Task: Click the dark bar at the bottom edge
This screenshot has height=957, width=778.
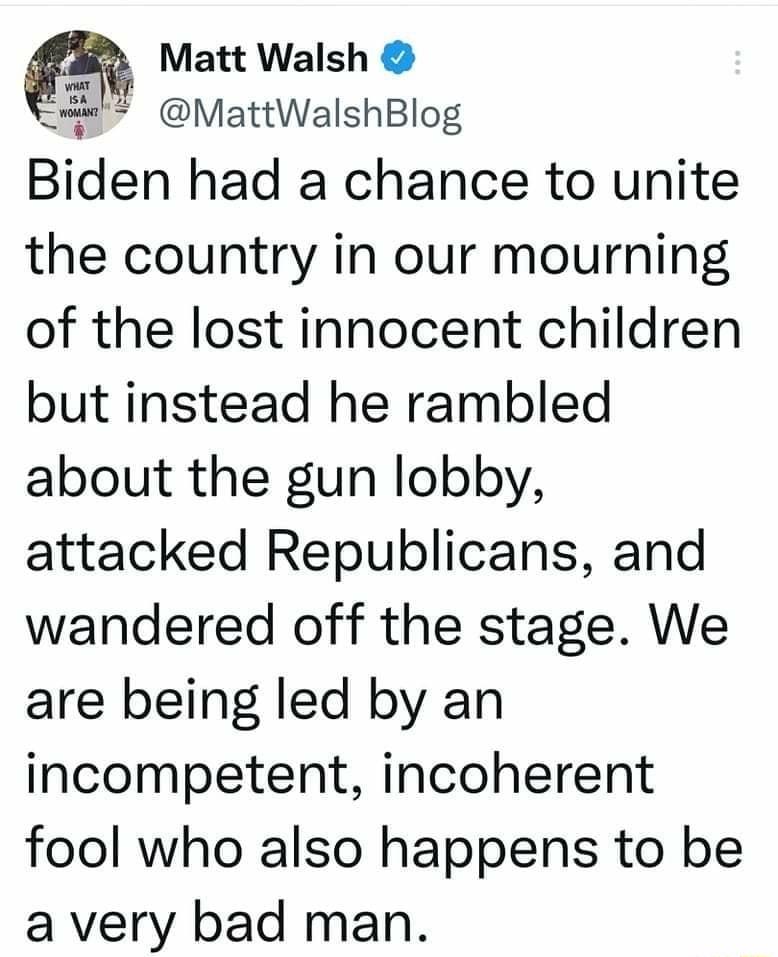Action: 389,953
